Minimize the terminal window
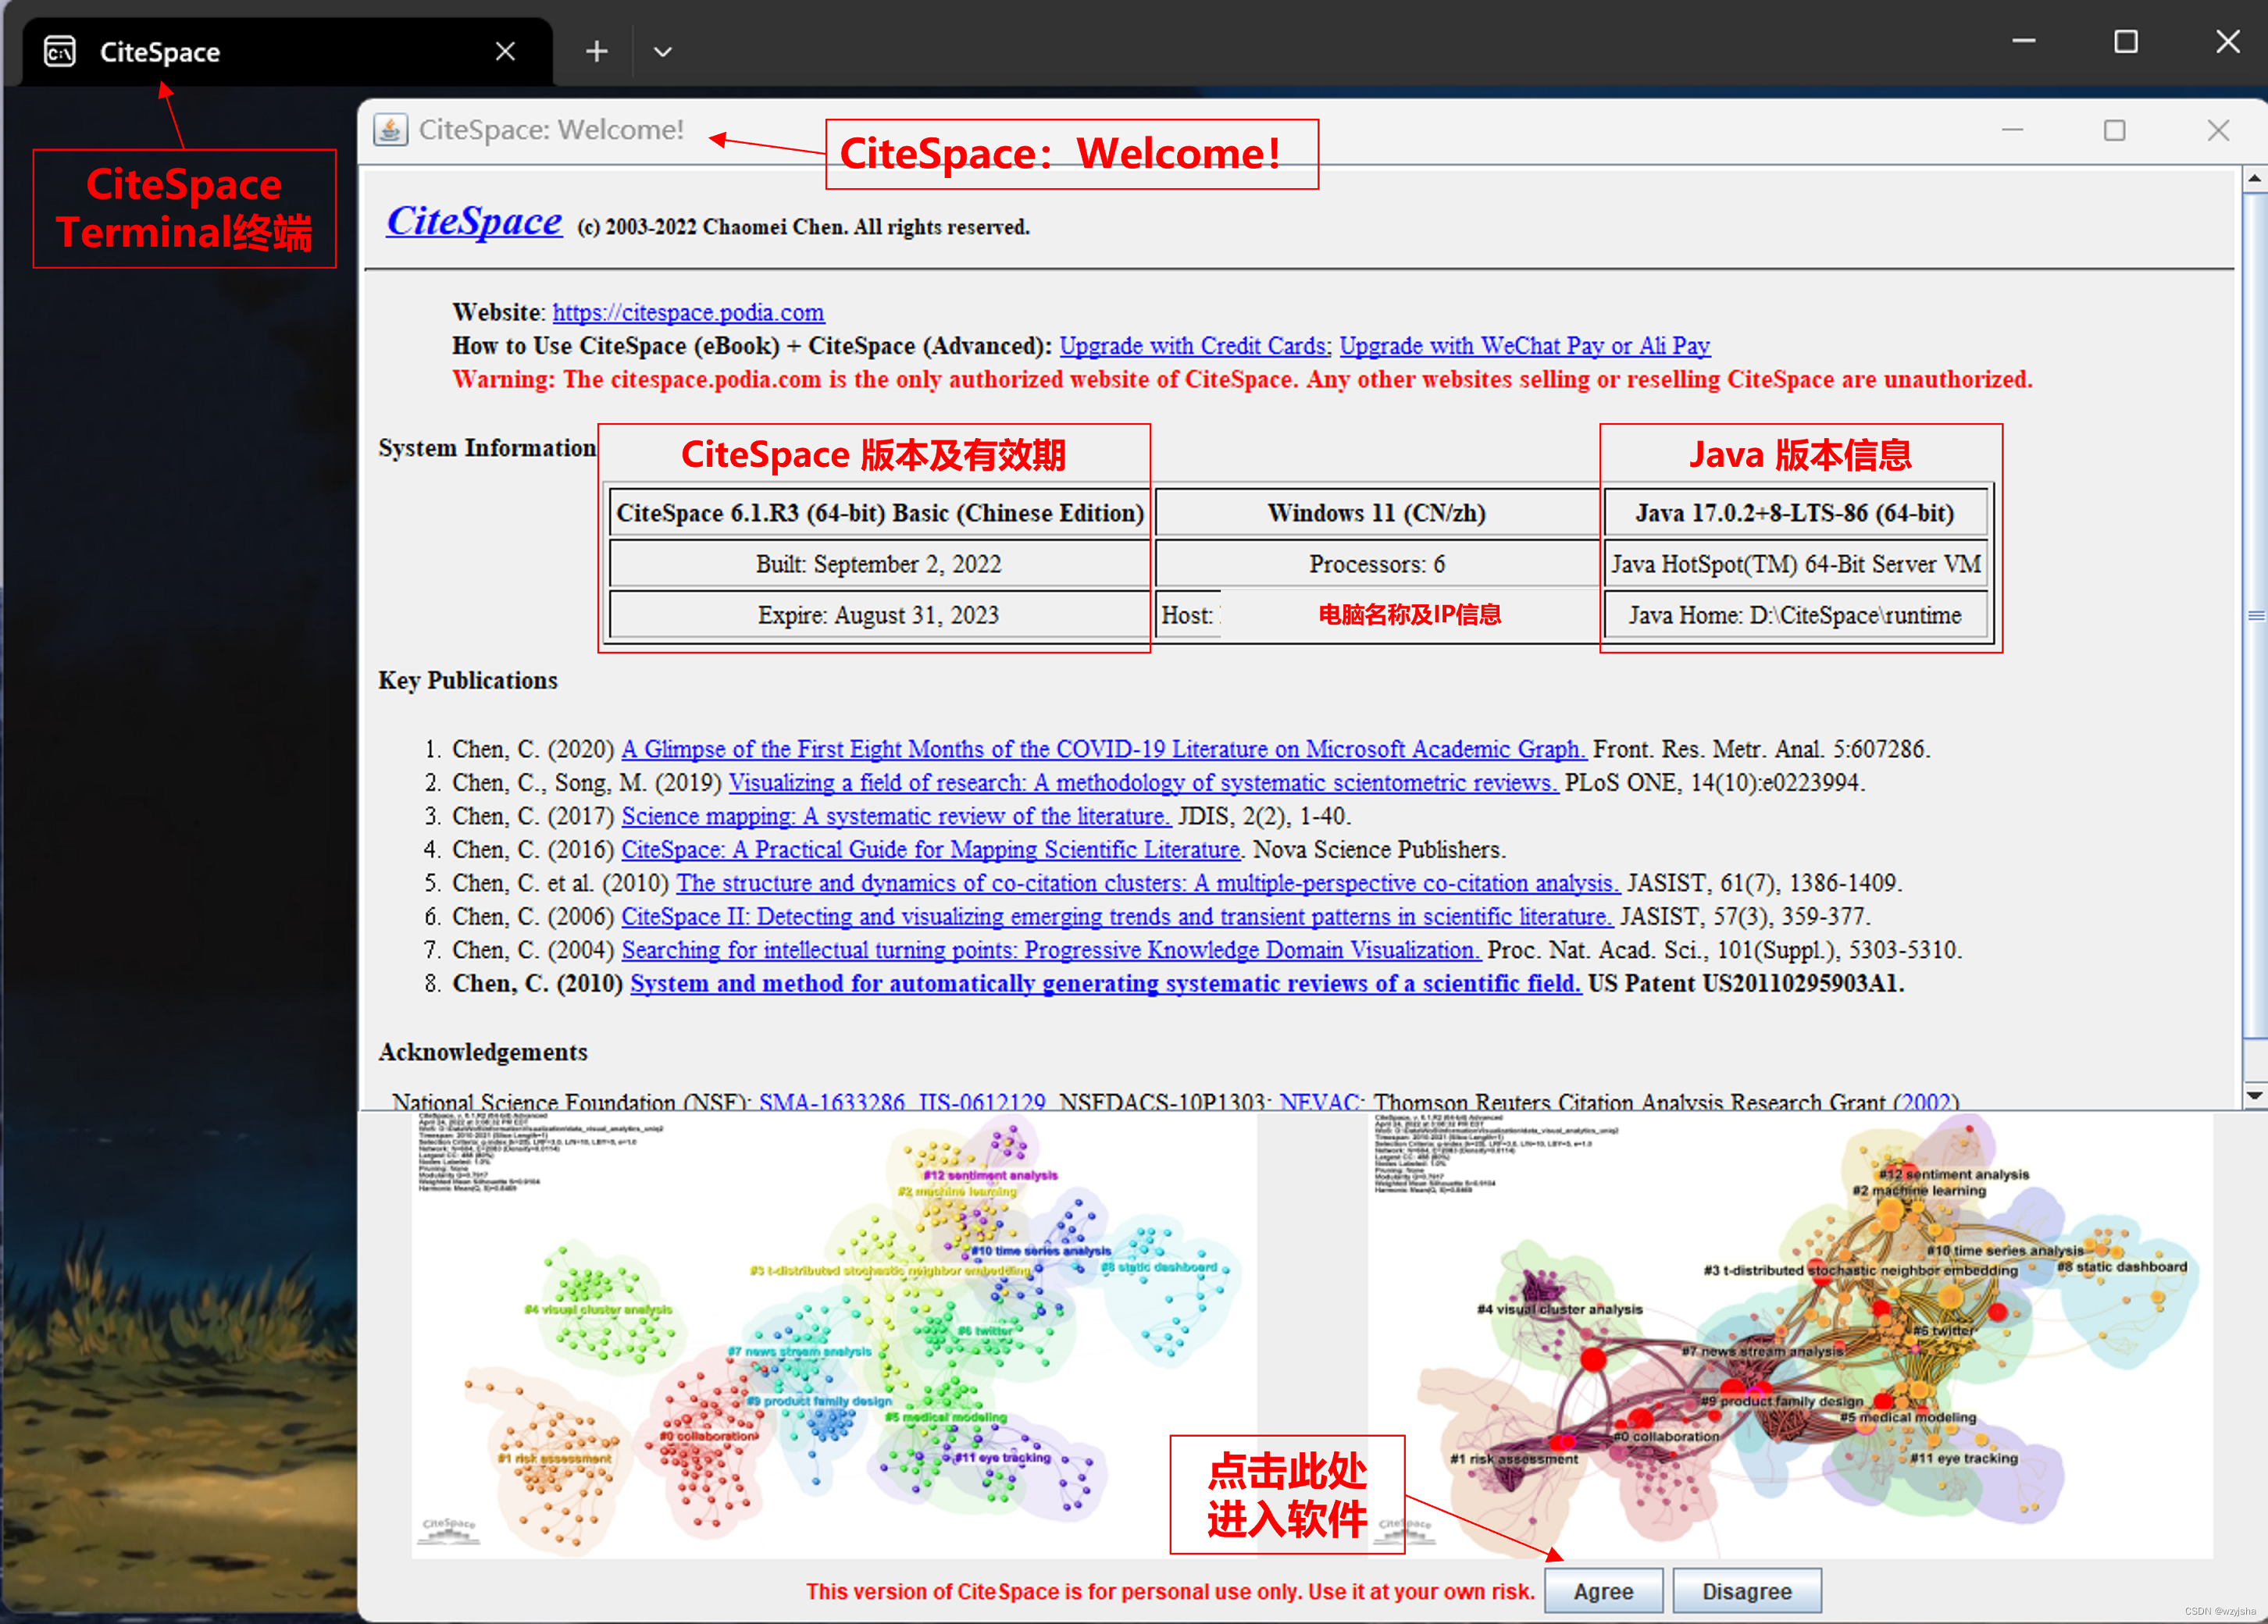The image size is (2268, 1624). pos(2023,41)
